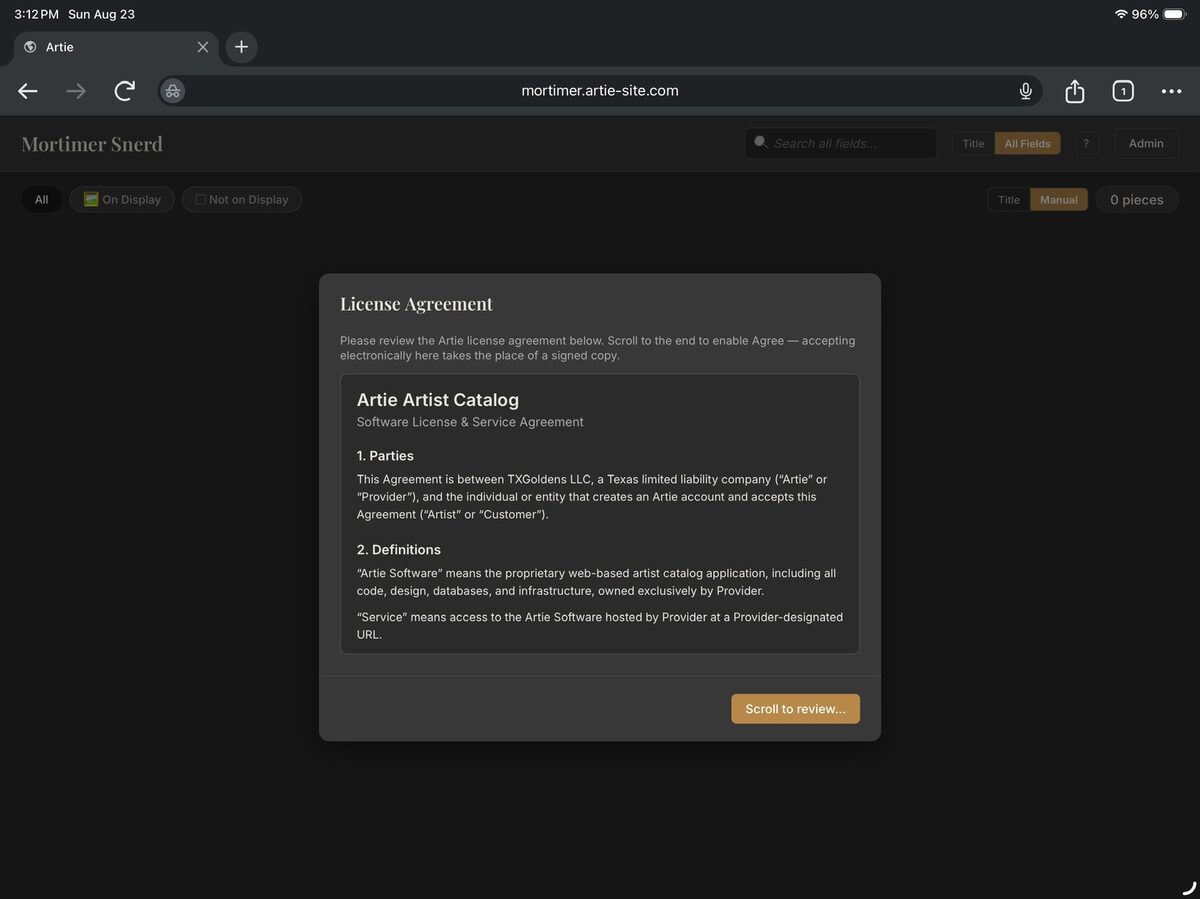Click the empty frame icon on Not on Display

click(201, 199)
